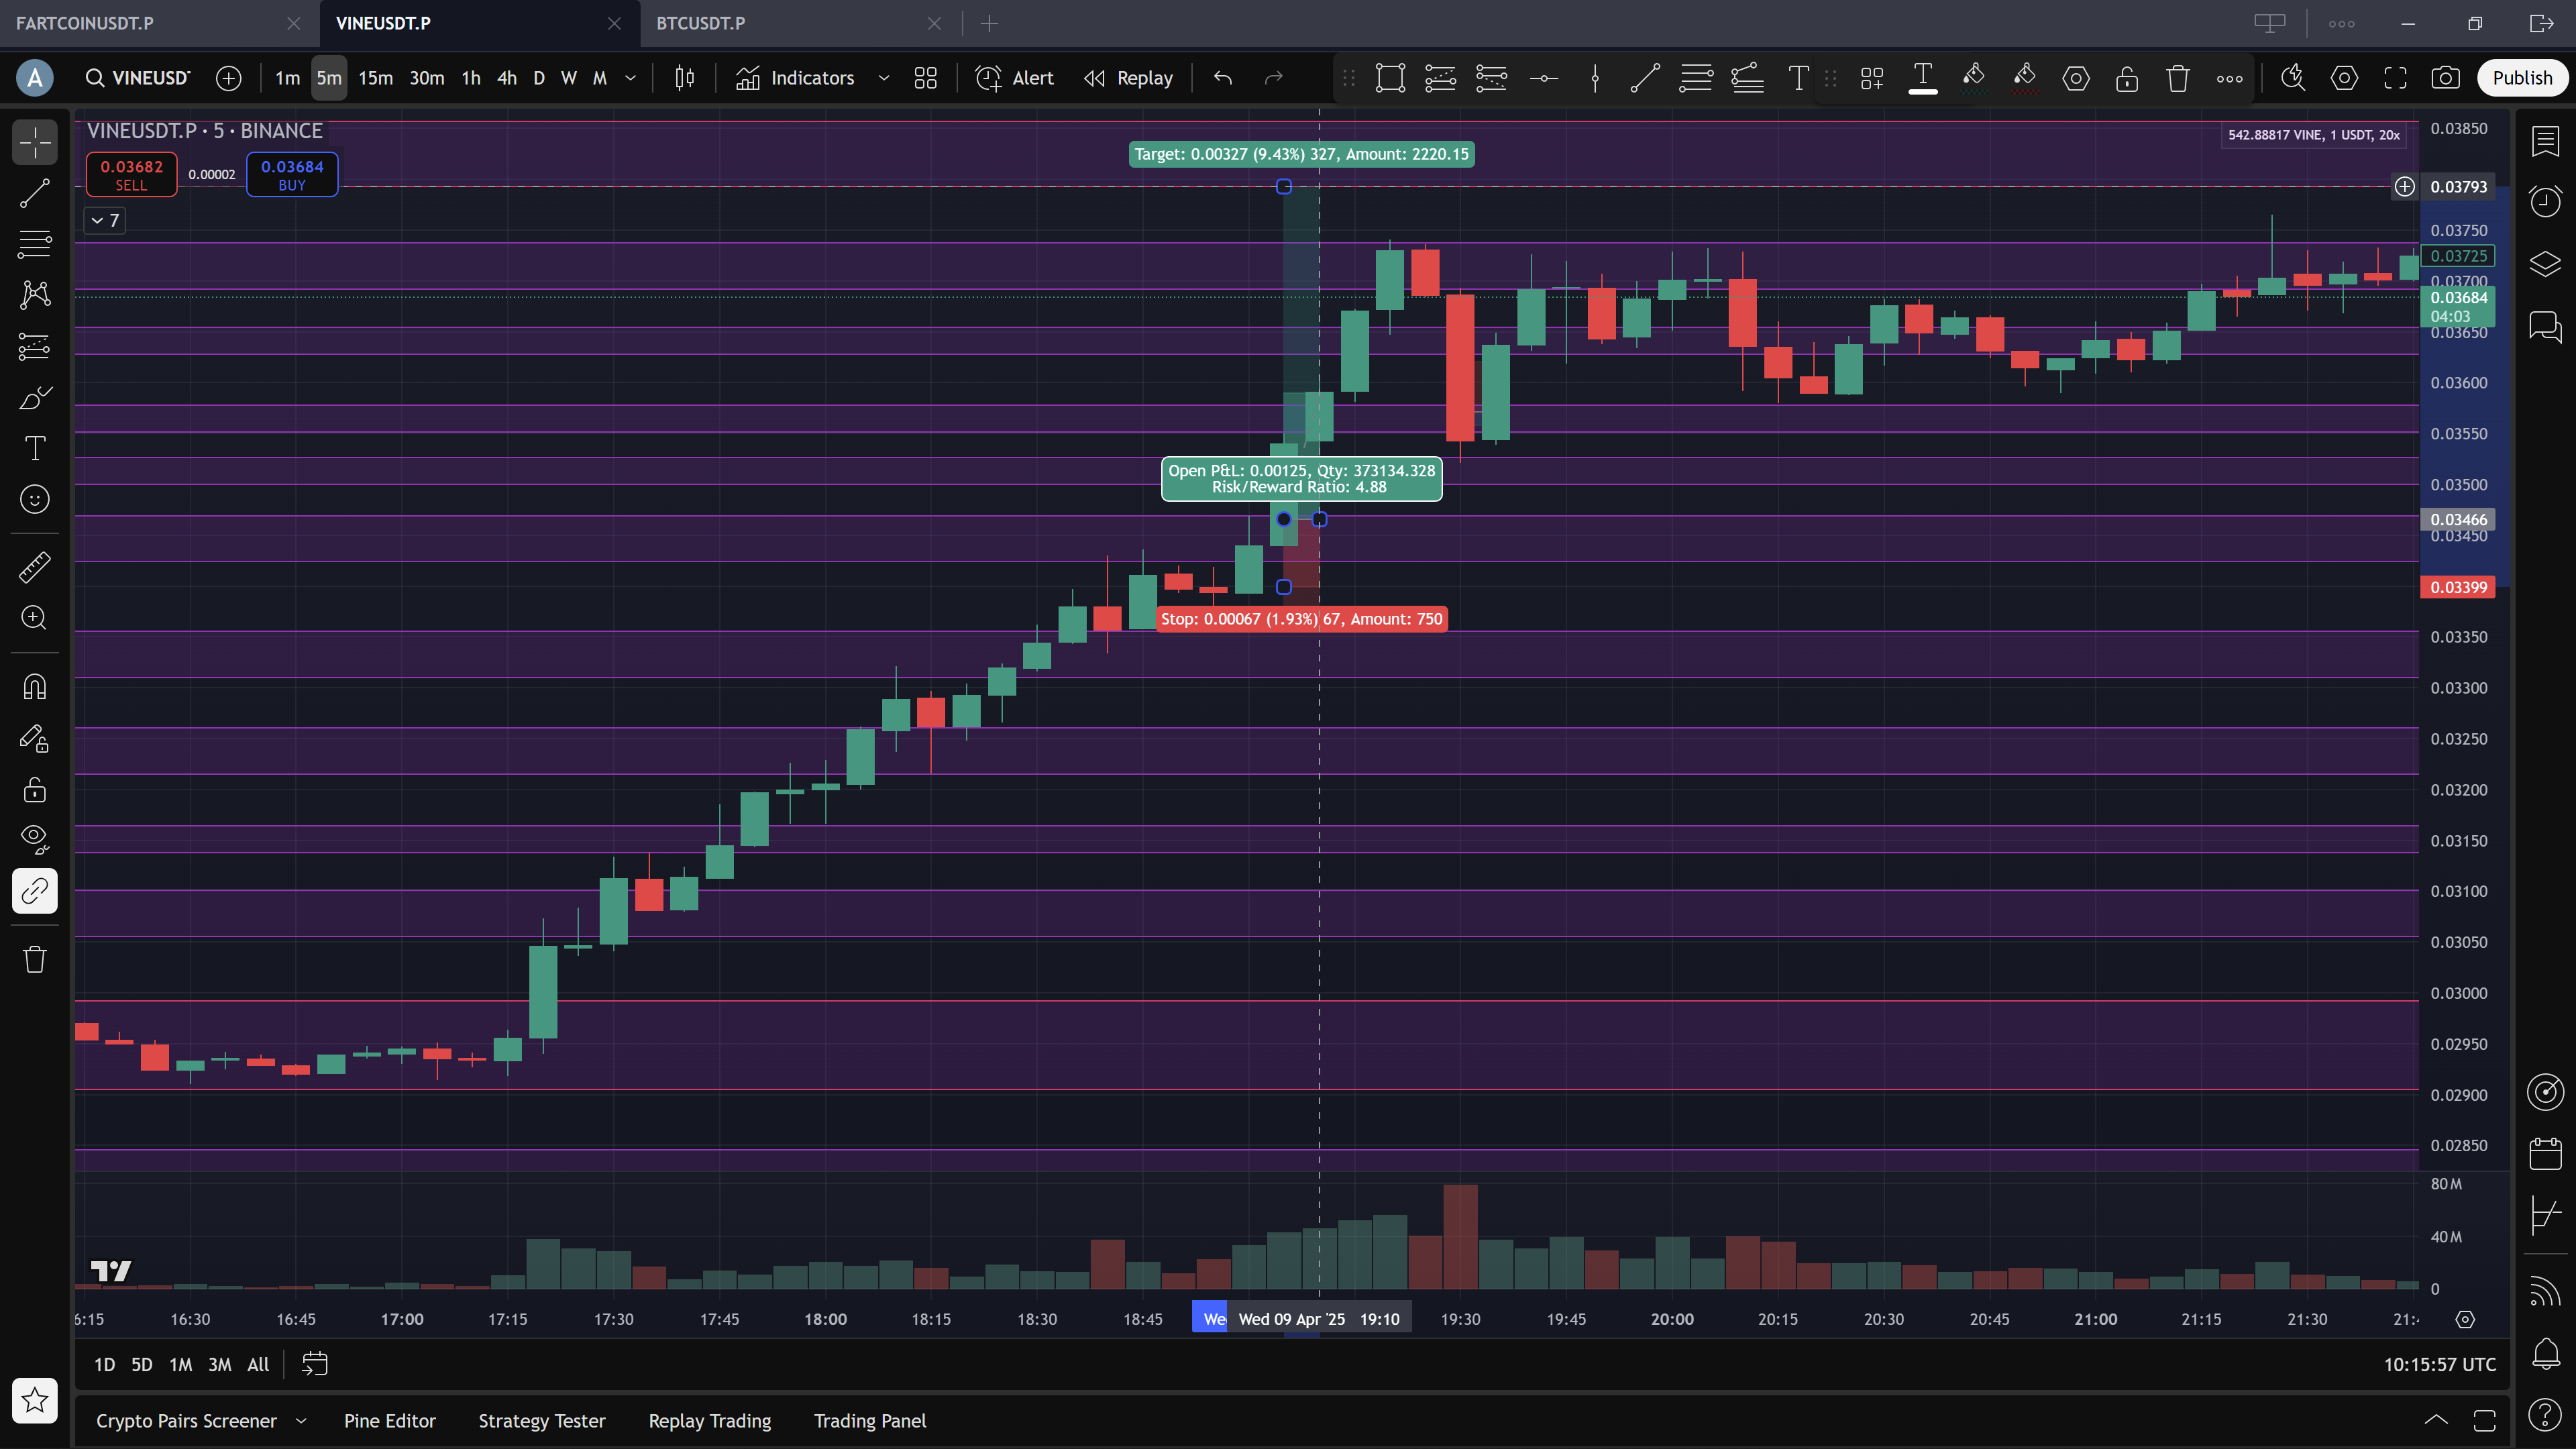Click the line color pencil swatch tool
The width and height of the screenshot is (2576, 1449).
[x=1973, y=78]
